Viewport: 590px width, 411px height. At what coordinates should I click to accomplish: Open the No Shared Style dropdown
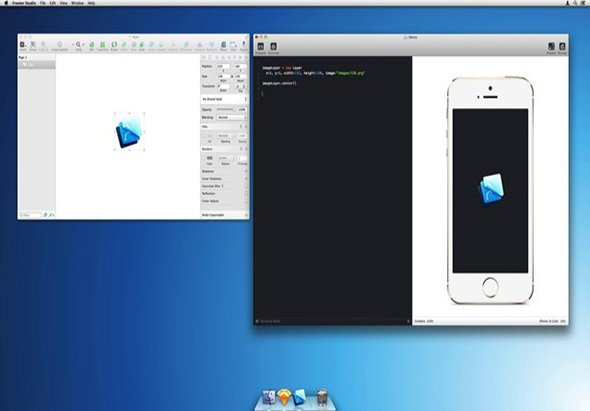[x=224, y=99]
